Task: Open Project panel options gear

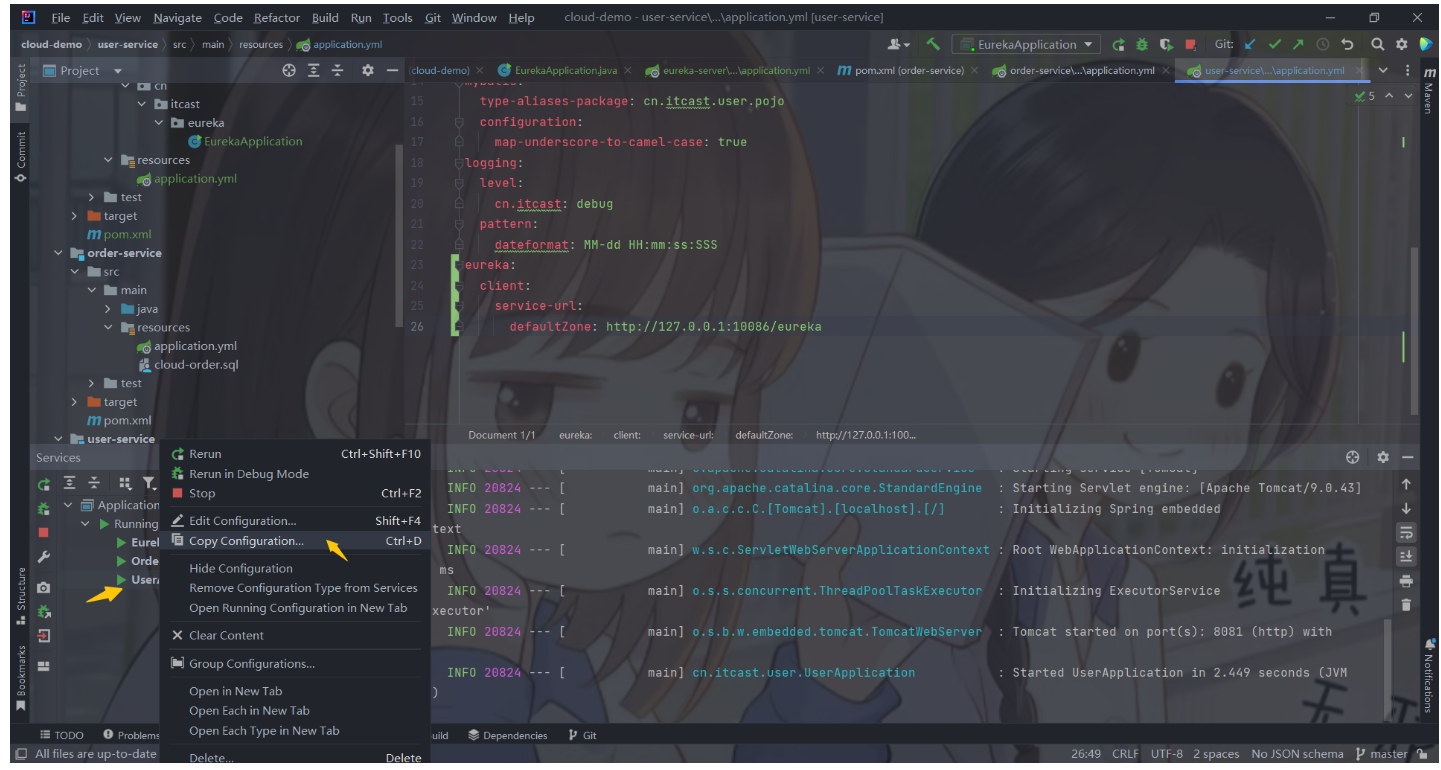Action: click(x=367, y=70)
